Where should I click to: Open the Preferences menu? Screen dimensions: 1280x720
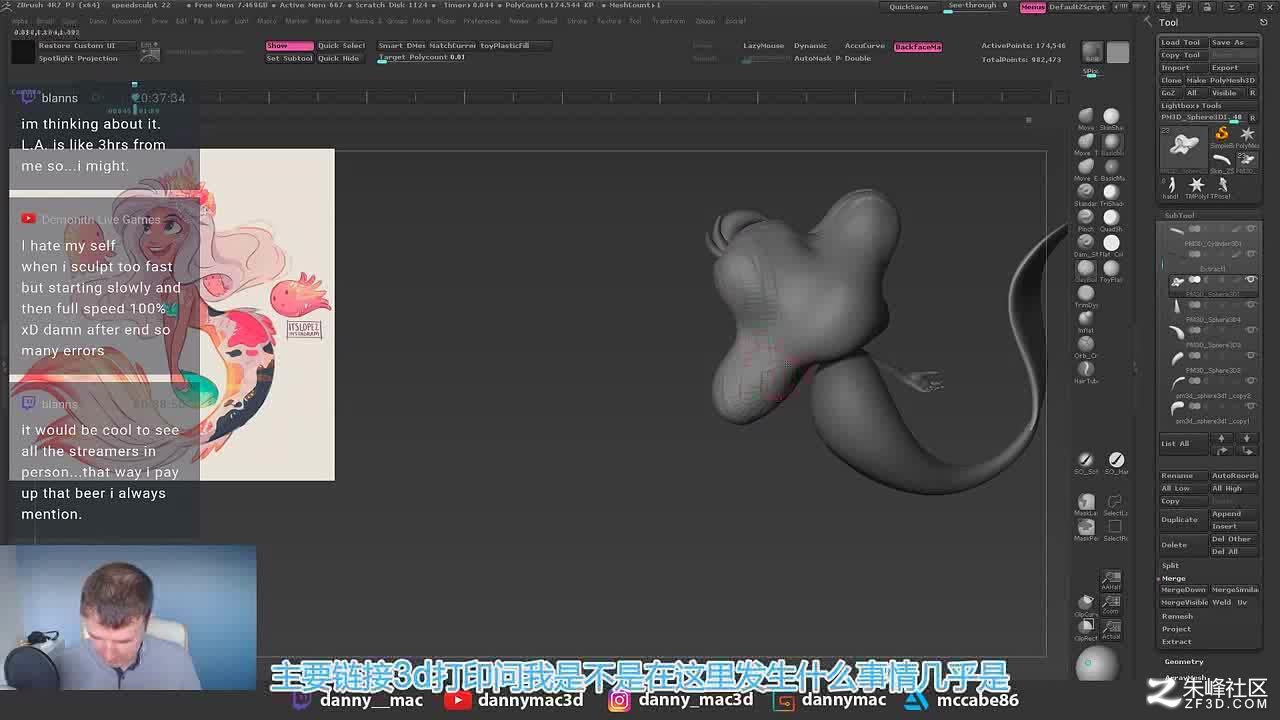point(481,21)
